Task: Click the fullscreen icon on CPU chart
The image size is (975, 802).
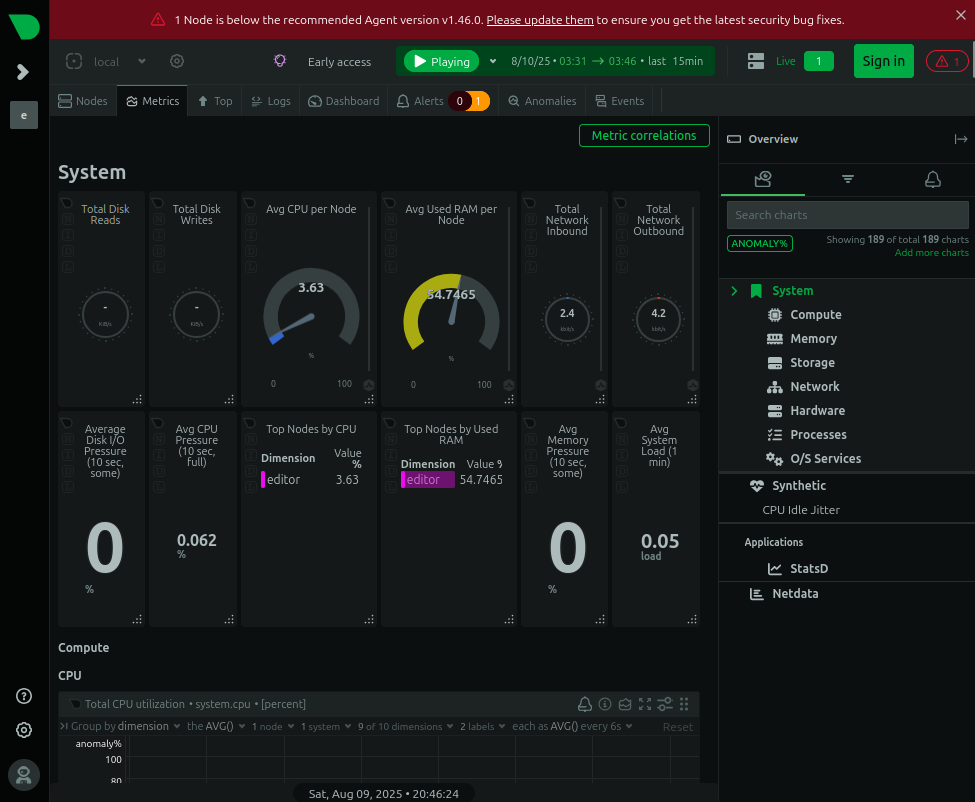Action: point(645,704)
